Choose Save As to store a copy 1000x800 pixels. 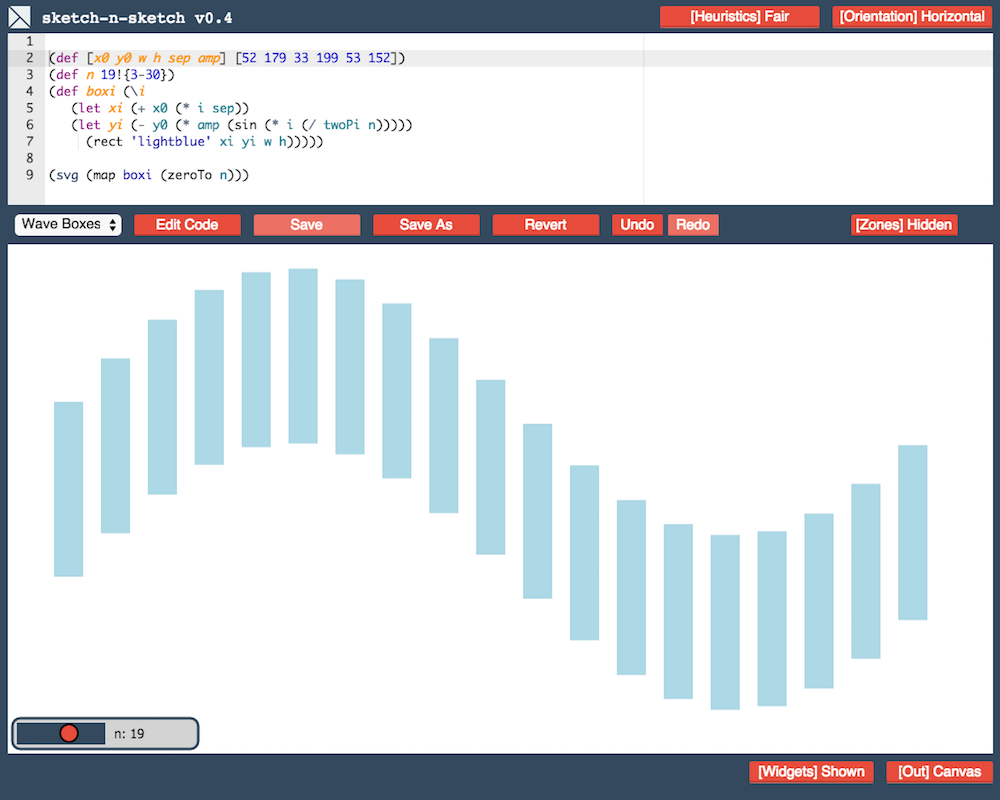(426, 225)
